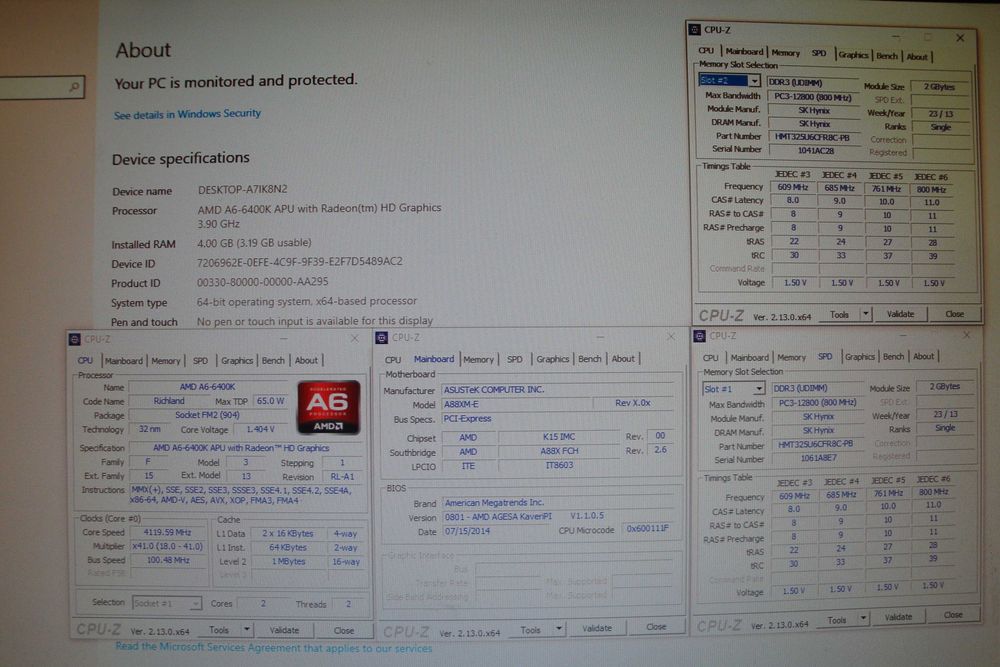Switch to the CPU tab in the Mainboard CPU-Z window
The image size is (1000, 667).
click(x=393, y=360)
